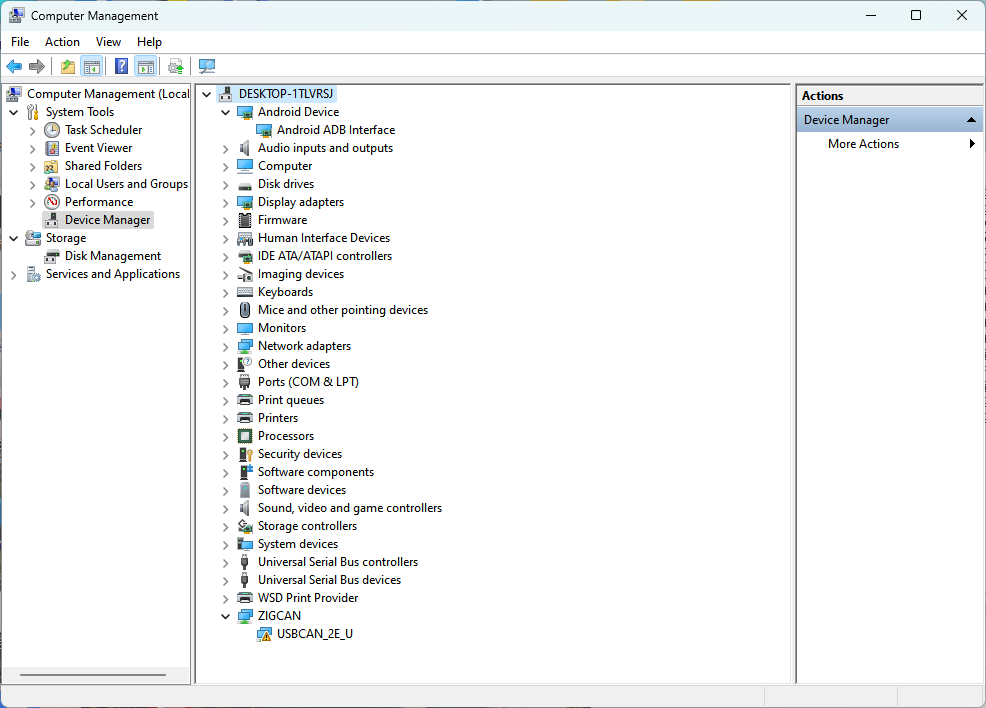Click the Forward arrow toolbar icon
Viewport: 986px width, 708px height.
pyautogui.click(x=37, y=66)
